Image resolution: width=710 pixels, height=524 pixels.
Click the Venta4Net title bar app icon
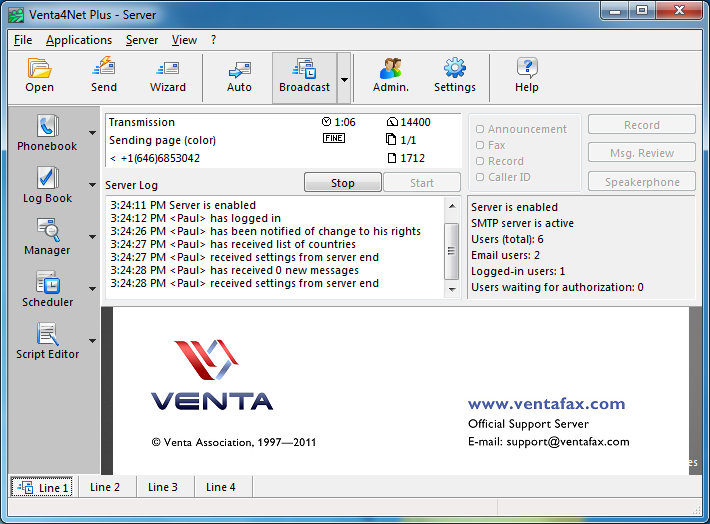16,15
